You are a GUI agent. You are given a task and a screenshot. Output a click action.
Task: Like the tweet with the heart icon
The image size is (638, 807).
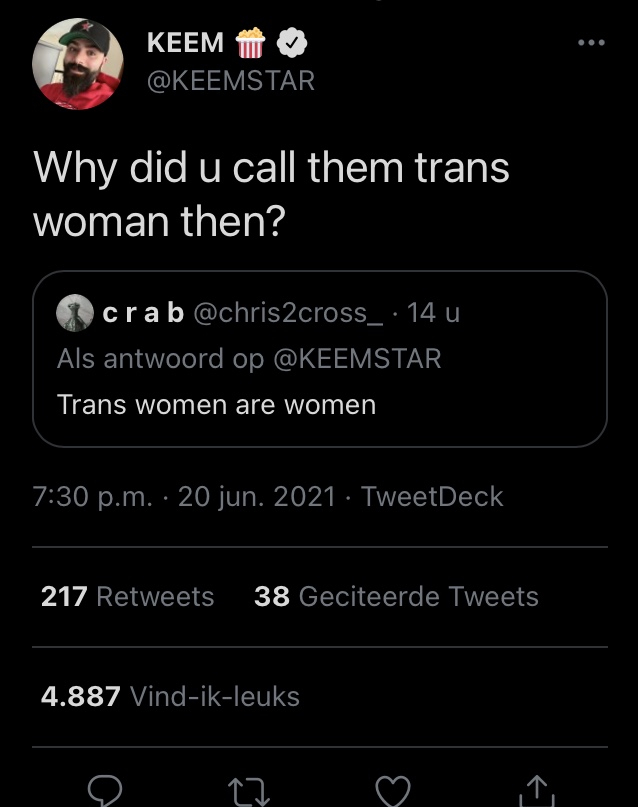393,791
